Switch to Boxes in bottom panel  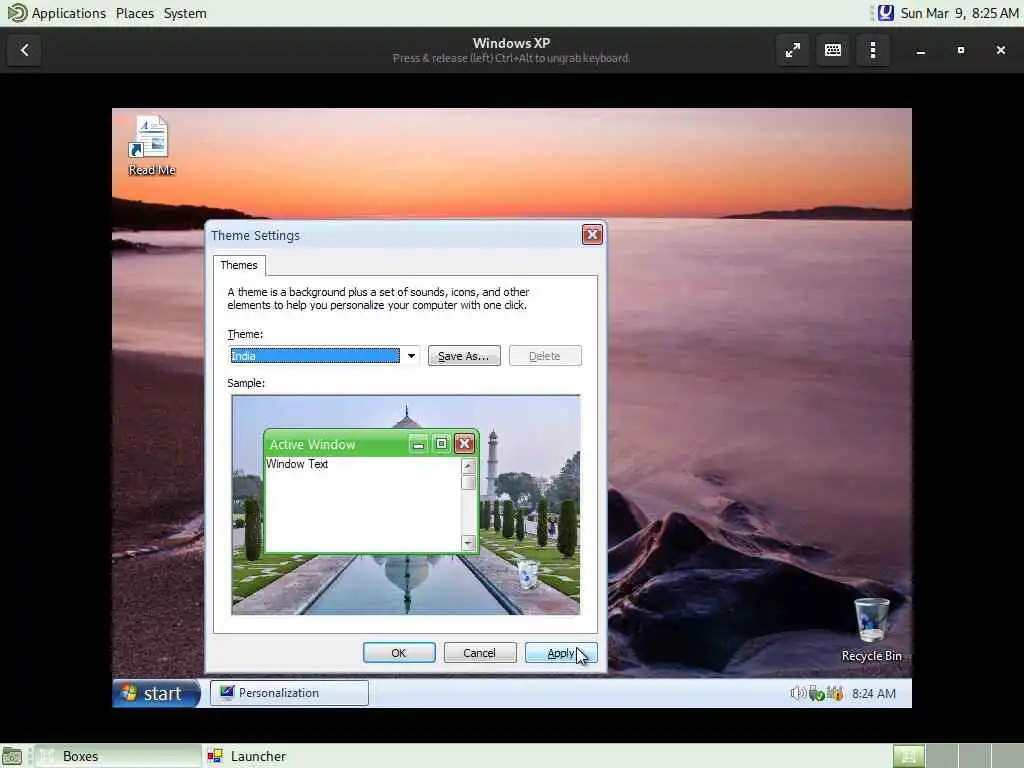(x=118, y=756)
